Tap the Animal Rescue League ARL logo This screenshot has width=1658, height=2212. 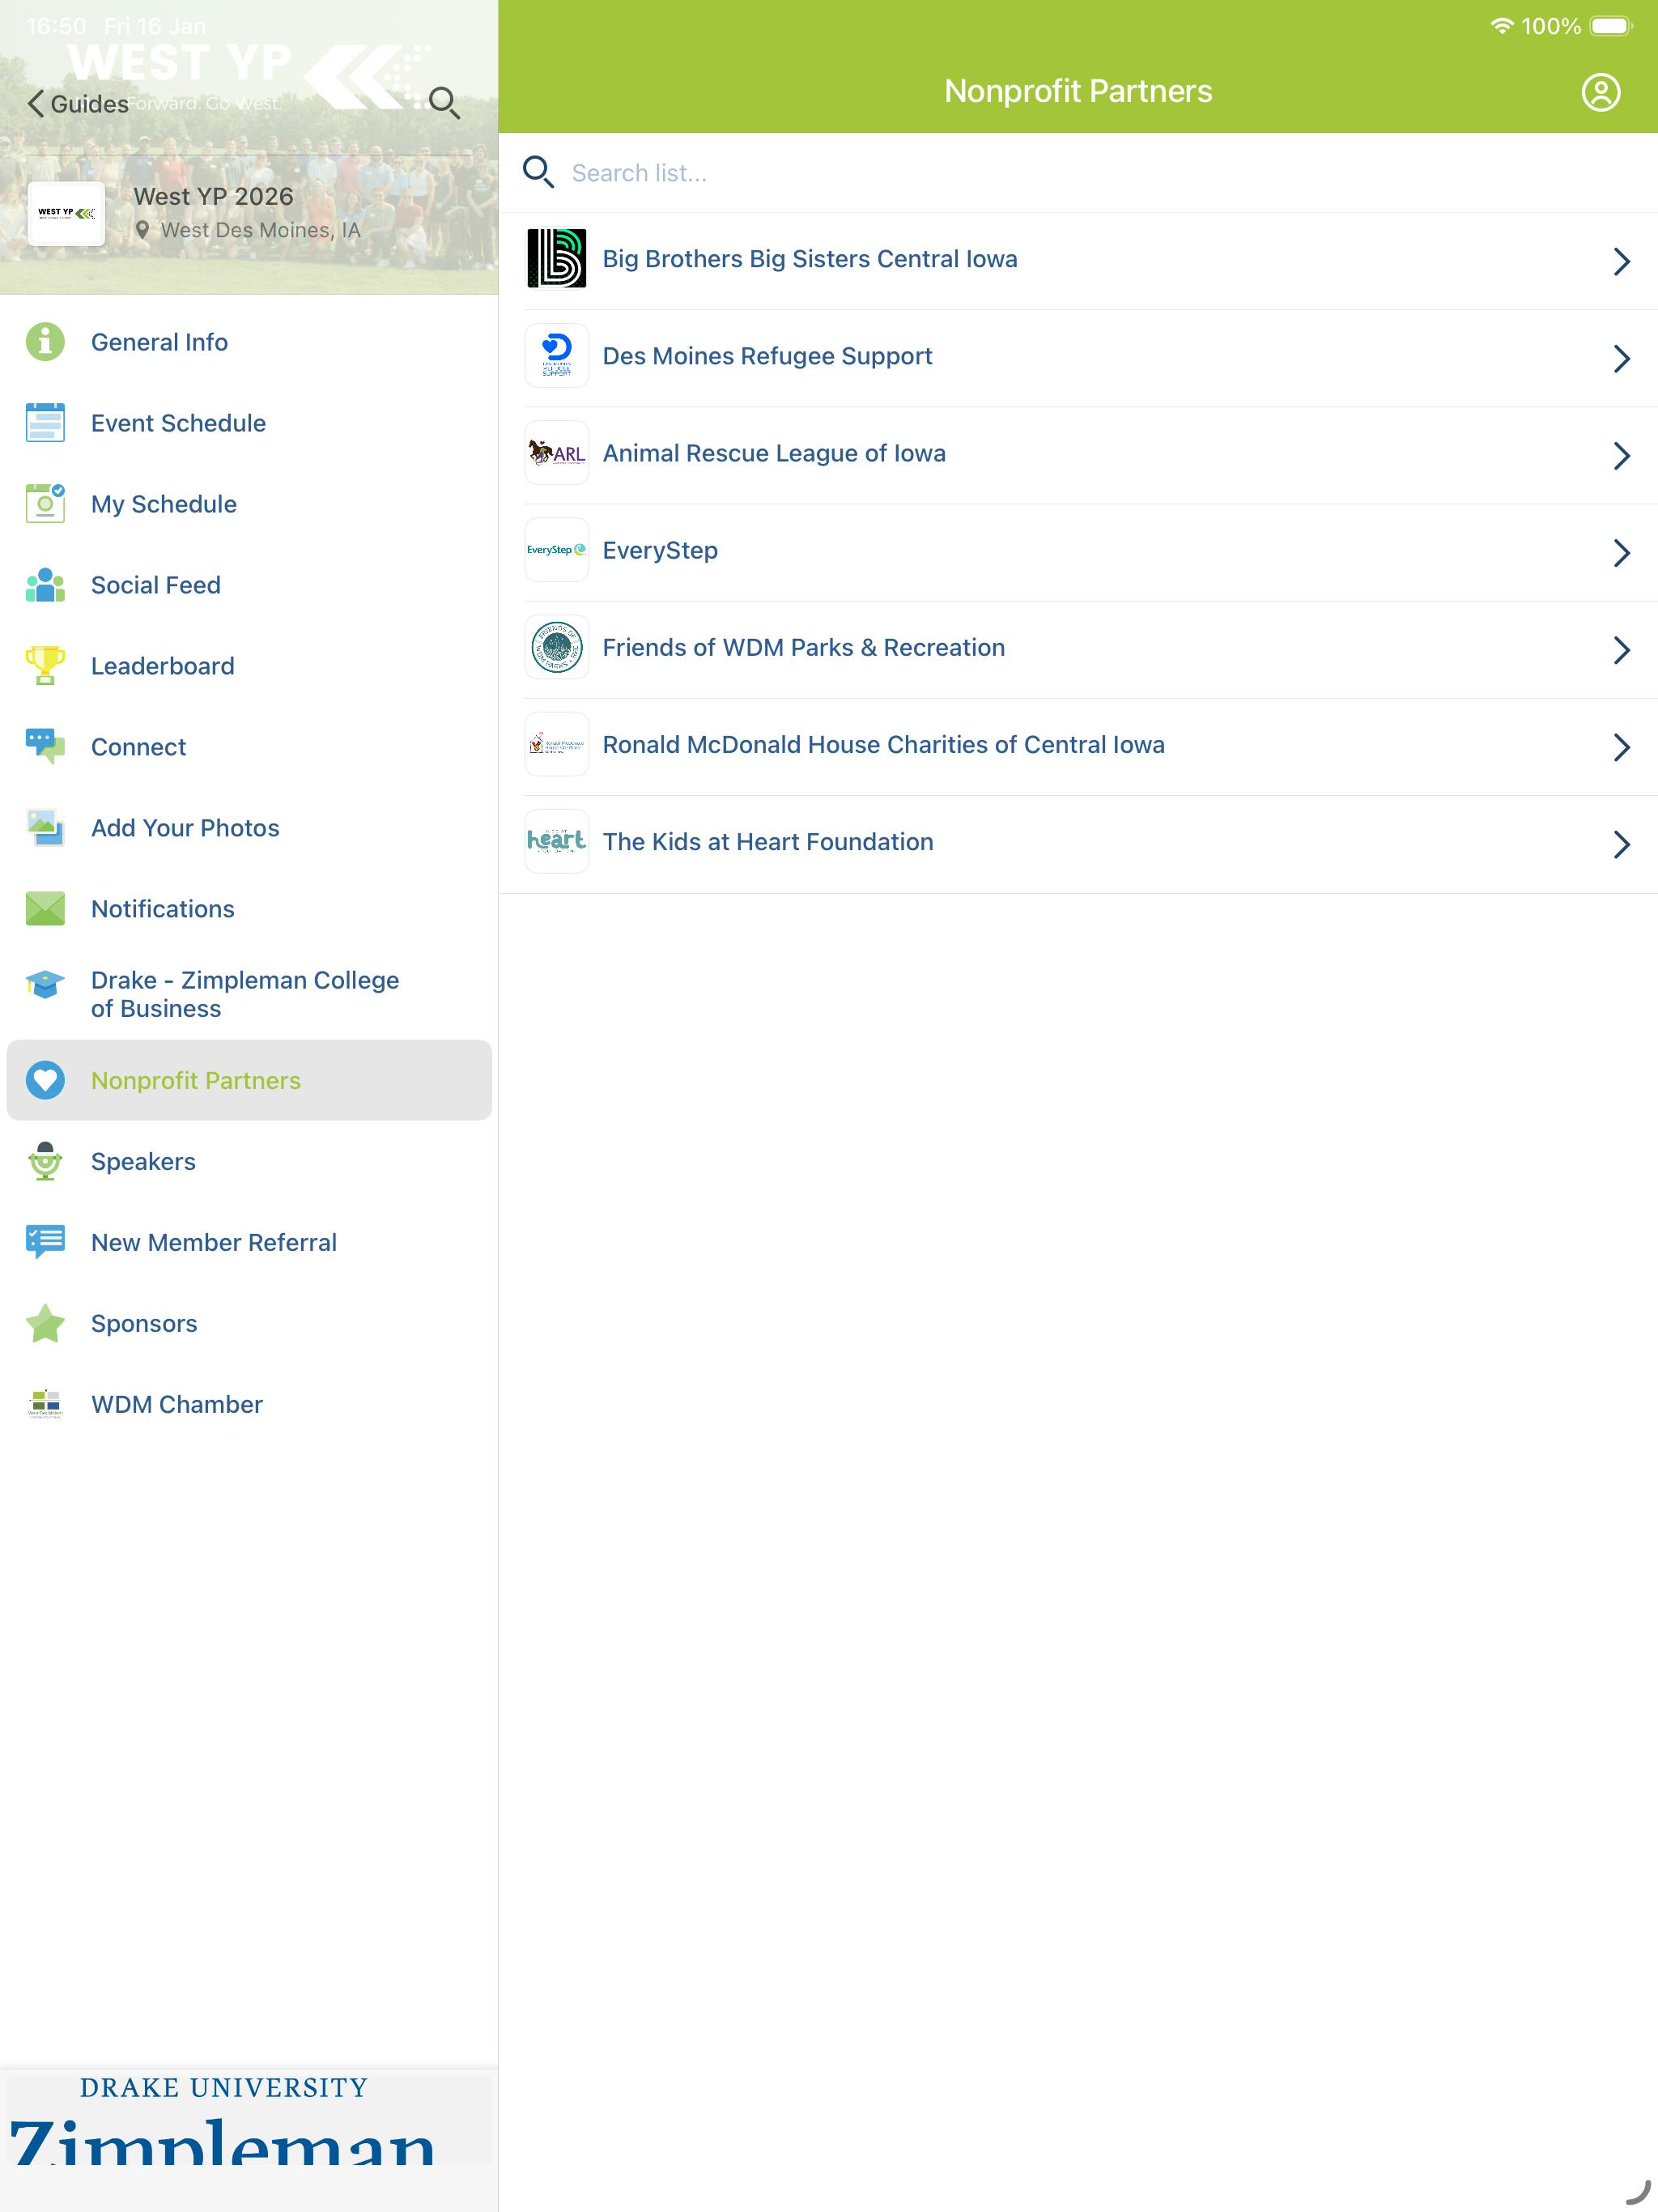(557, 453)
